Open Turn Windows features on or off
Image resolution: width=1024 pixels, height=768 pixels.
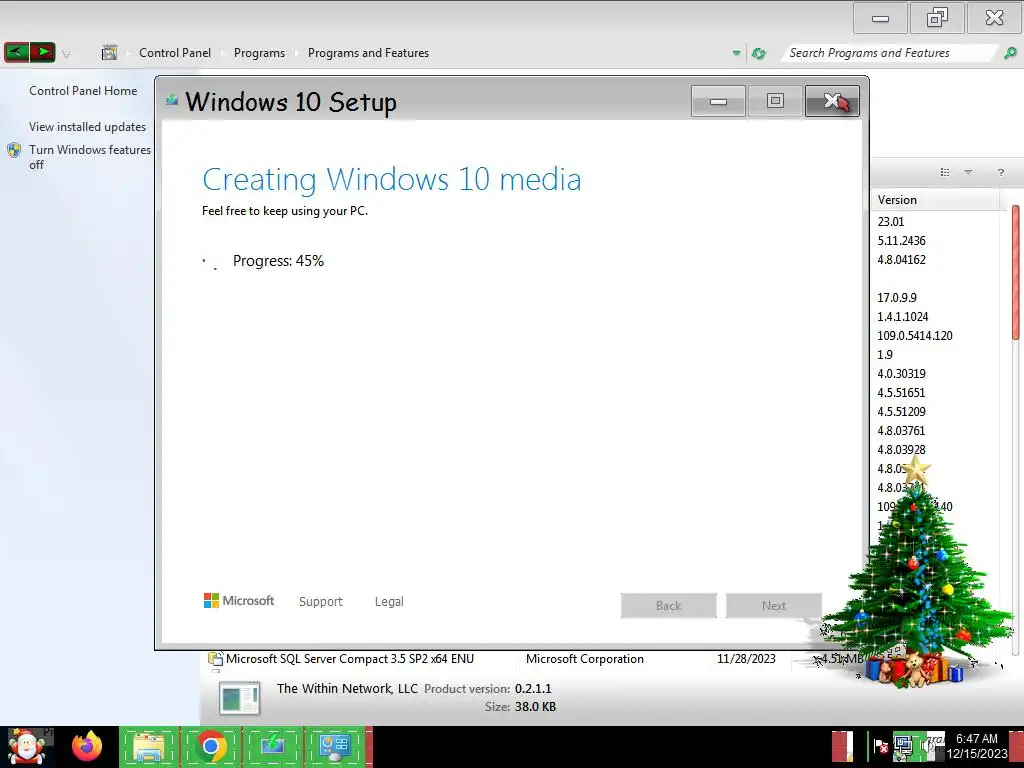[x=89, y=157]
